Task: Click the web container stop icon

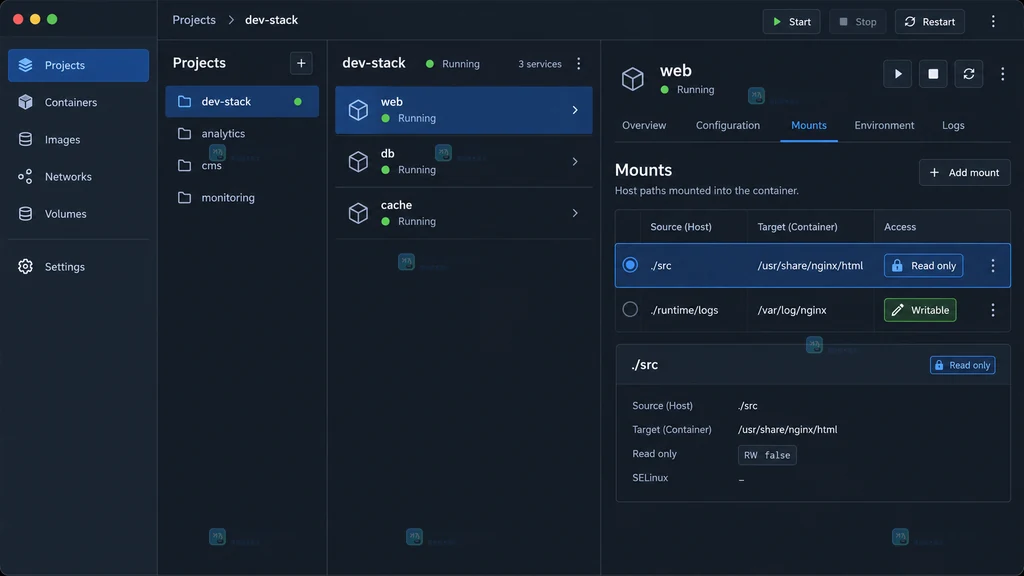Action: pyautogui.click(x=933, y=74)
